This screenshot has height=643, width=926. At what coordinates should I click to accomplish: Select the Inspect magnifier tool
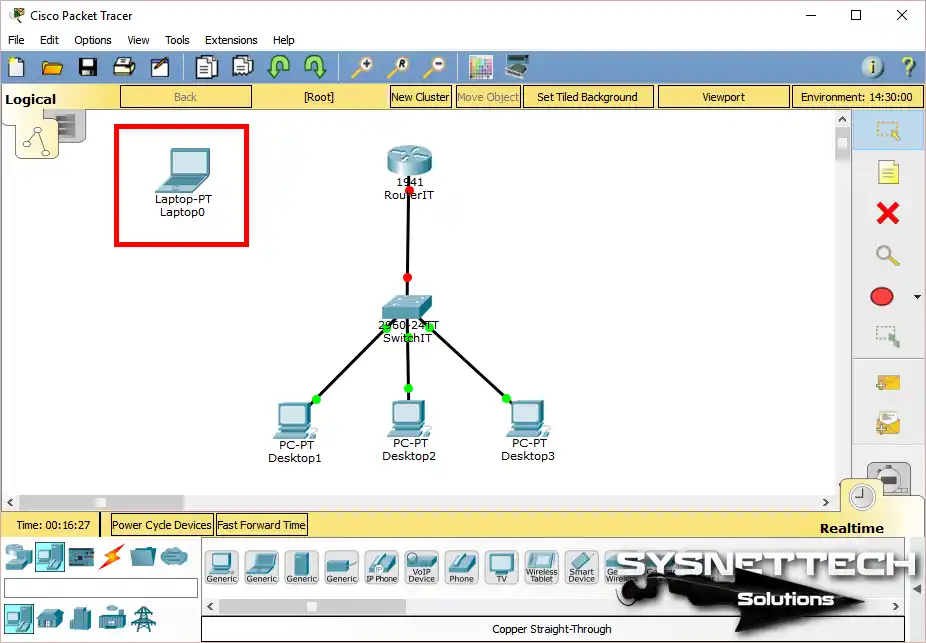click(x=886, y=255)
